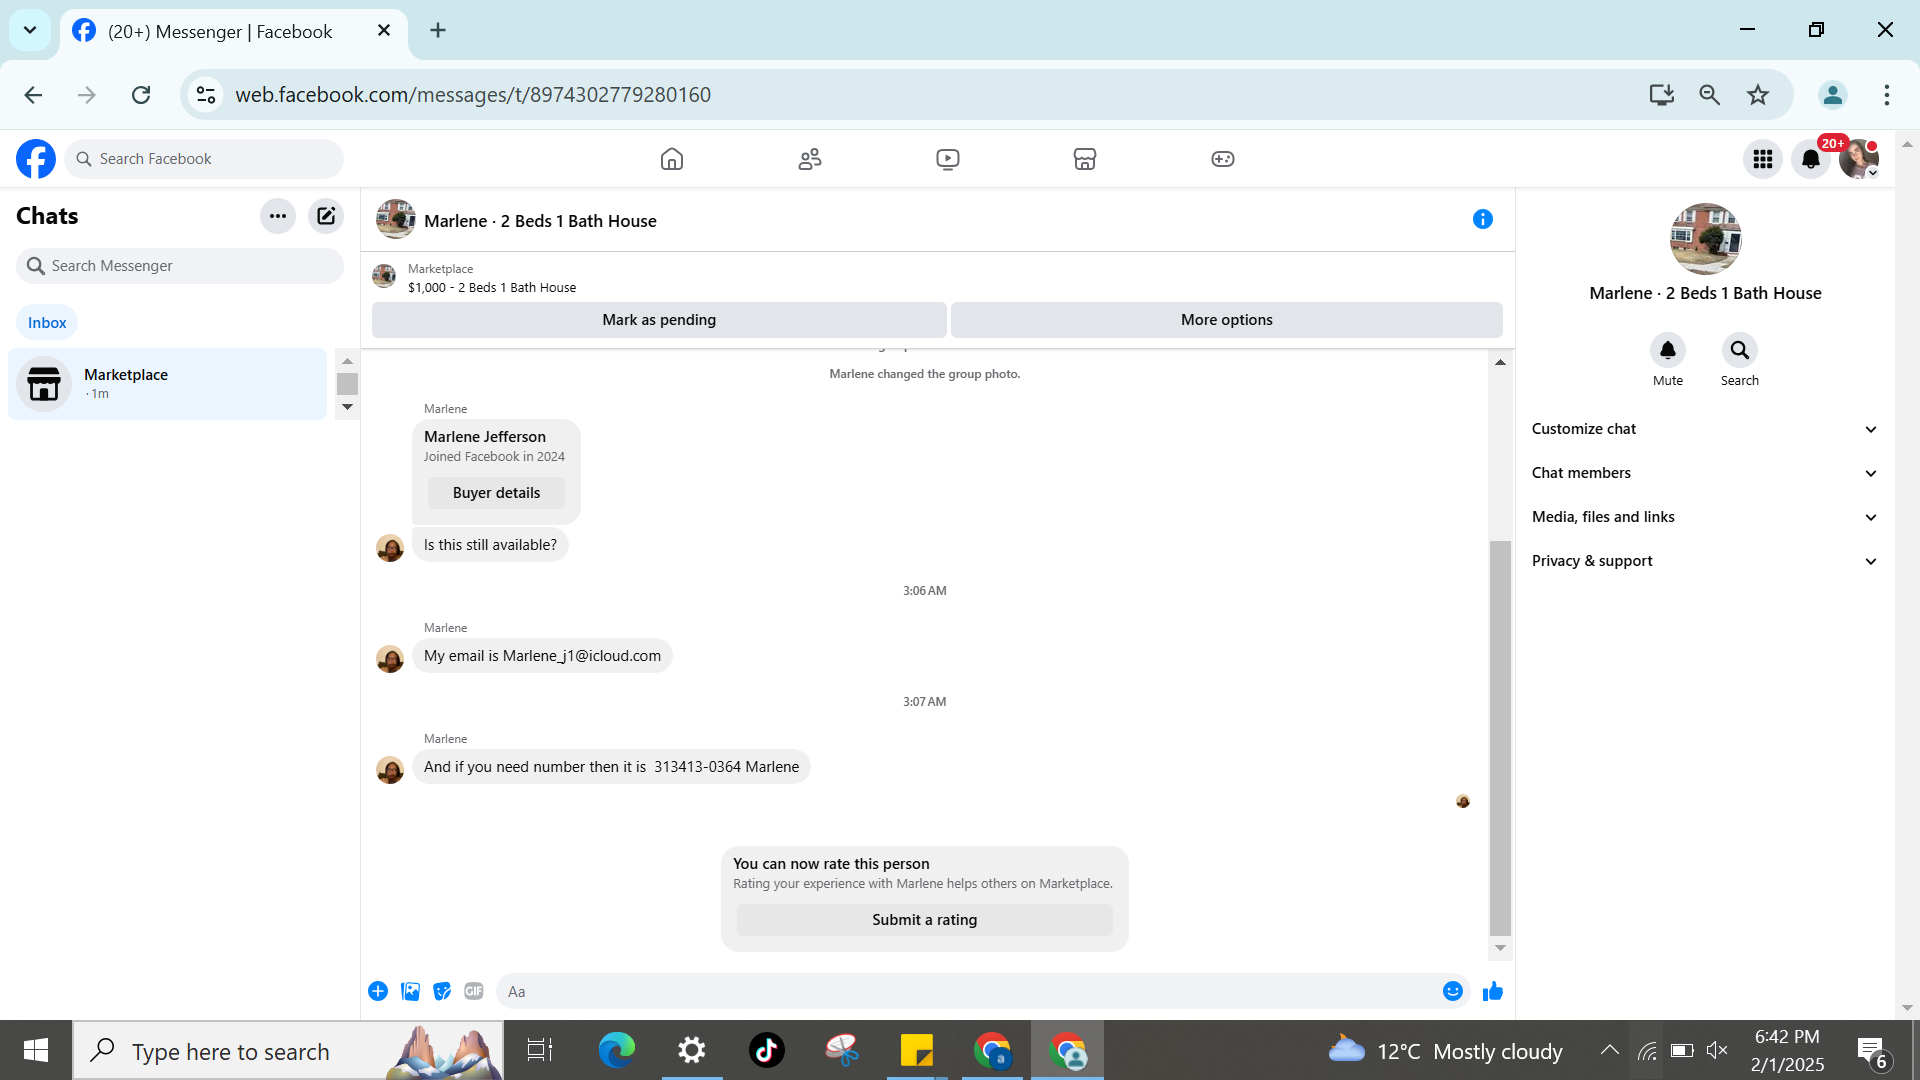The image size is (1920, 1080).
Task: Click the thumbs-up like icon
Action: pyautogui.click(x=1492, y=991)
